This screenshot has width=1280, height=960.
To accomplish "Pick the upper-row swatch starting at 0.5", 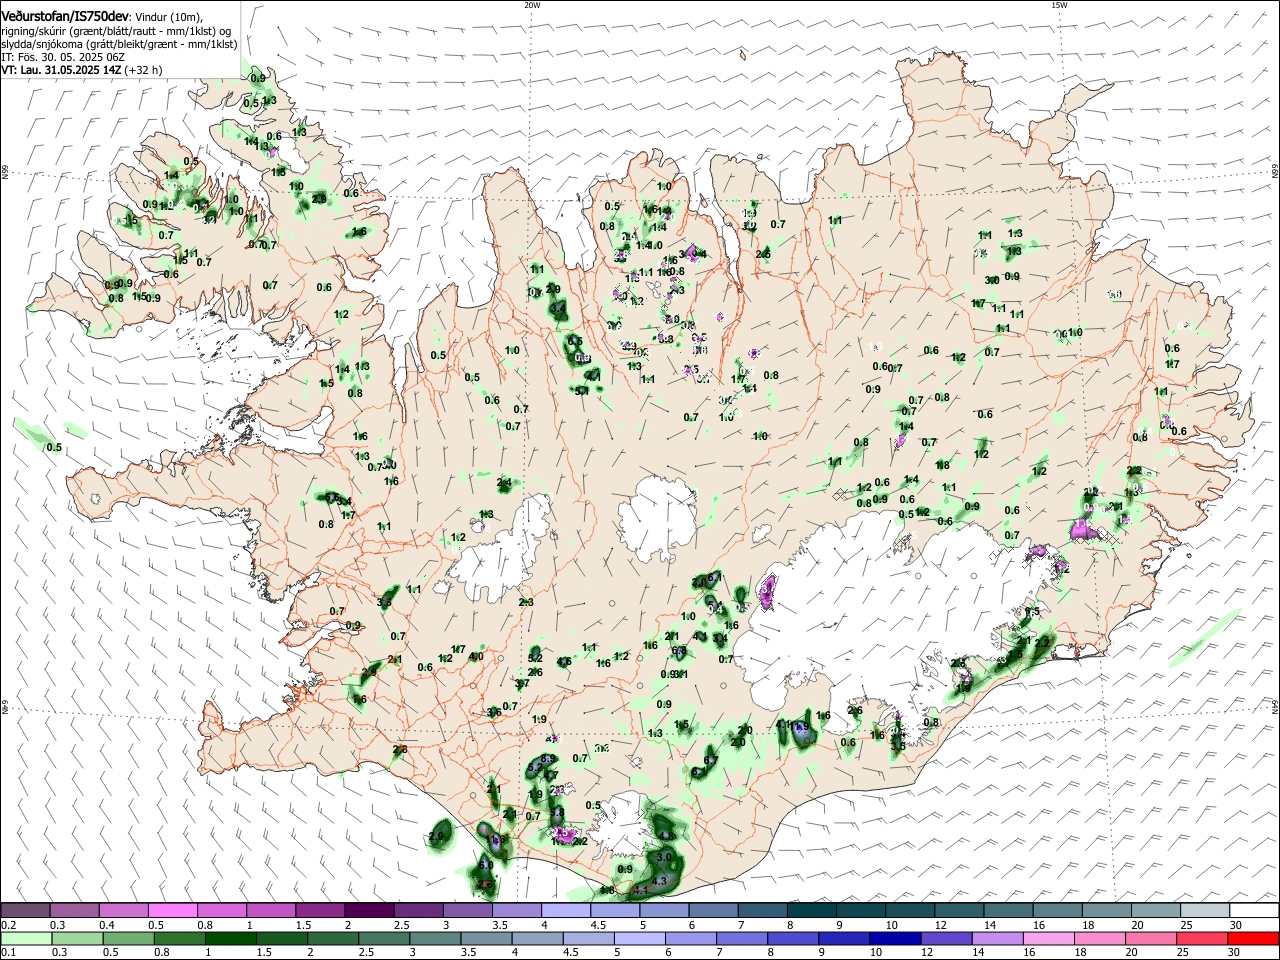I will point(172,910).
